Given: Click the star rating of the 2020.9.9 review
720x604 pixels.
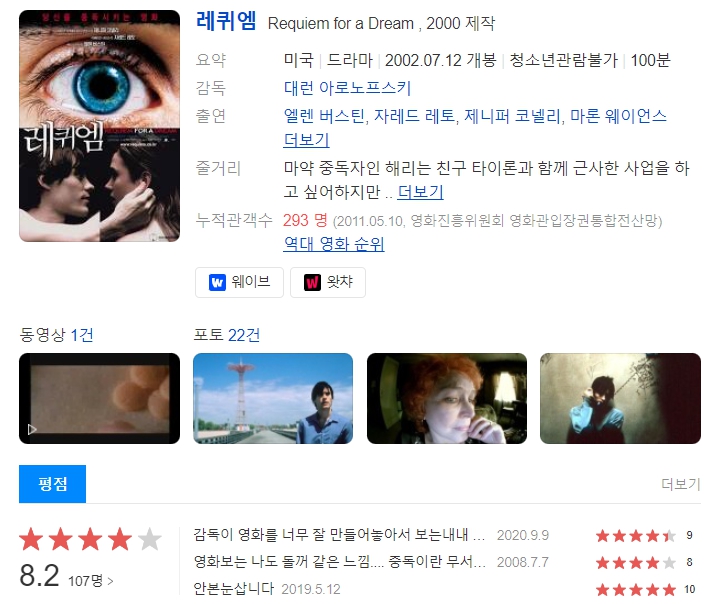Looking at the screenshot, I should point(636,536).
